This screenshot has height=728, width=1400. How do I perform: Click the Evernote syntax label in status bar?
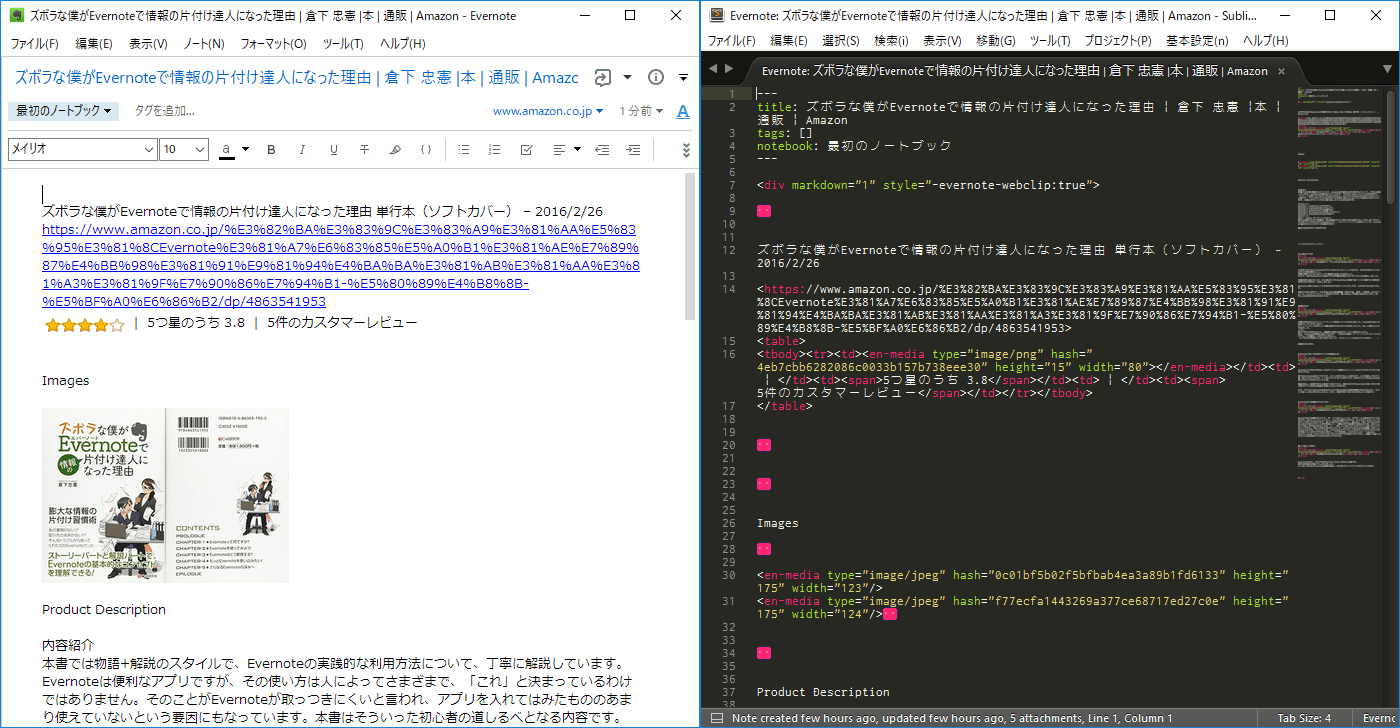(1379, 718)
